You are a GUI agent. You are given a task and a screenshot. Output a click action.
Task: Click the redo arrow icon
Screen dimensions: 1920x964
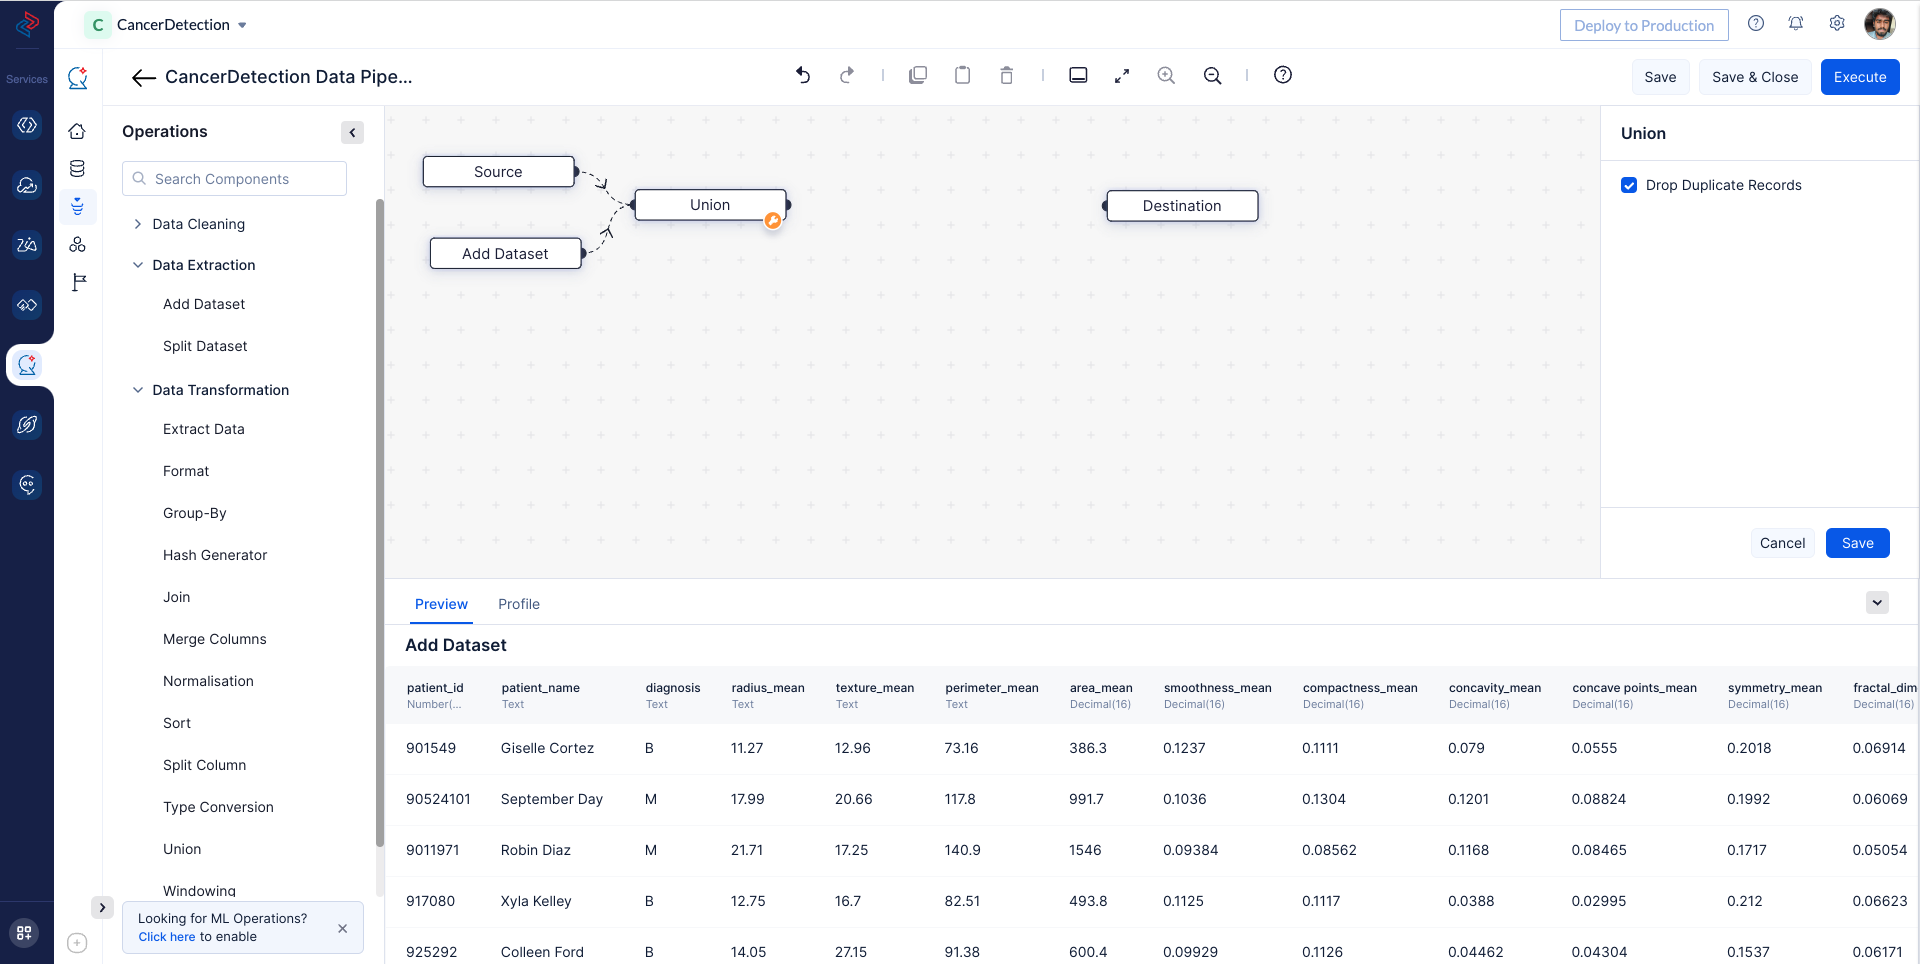click(847, 75)
